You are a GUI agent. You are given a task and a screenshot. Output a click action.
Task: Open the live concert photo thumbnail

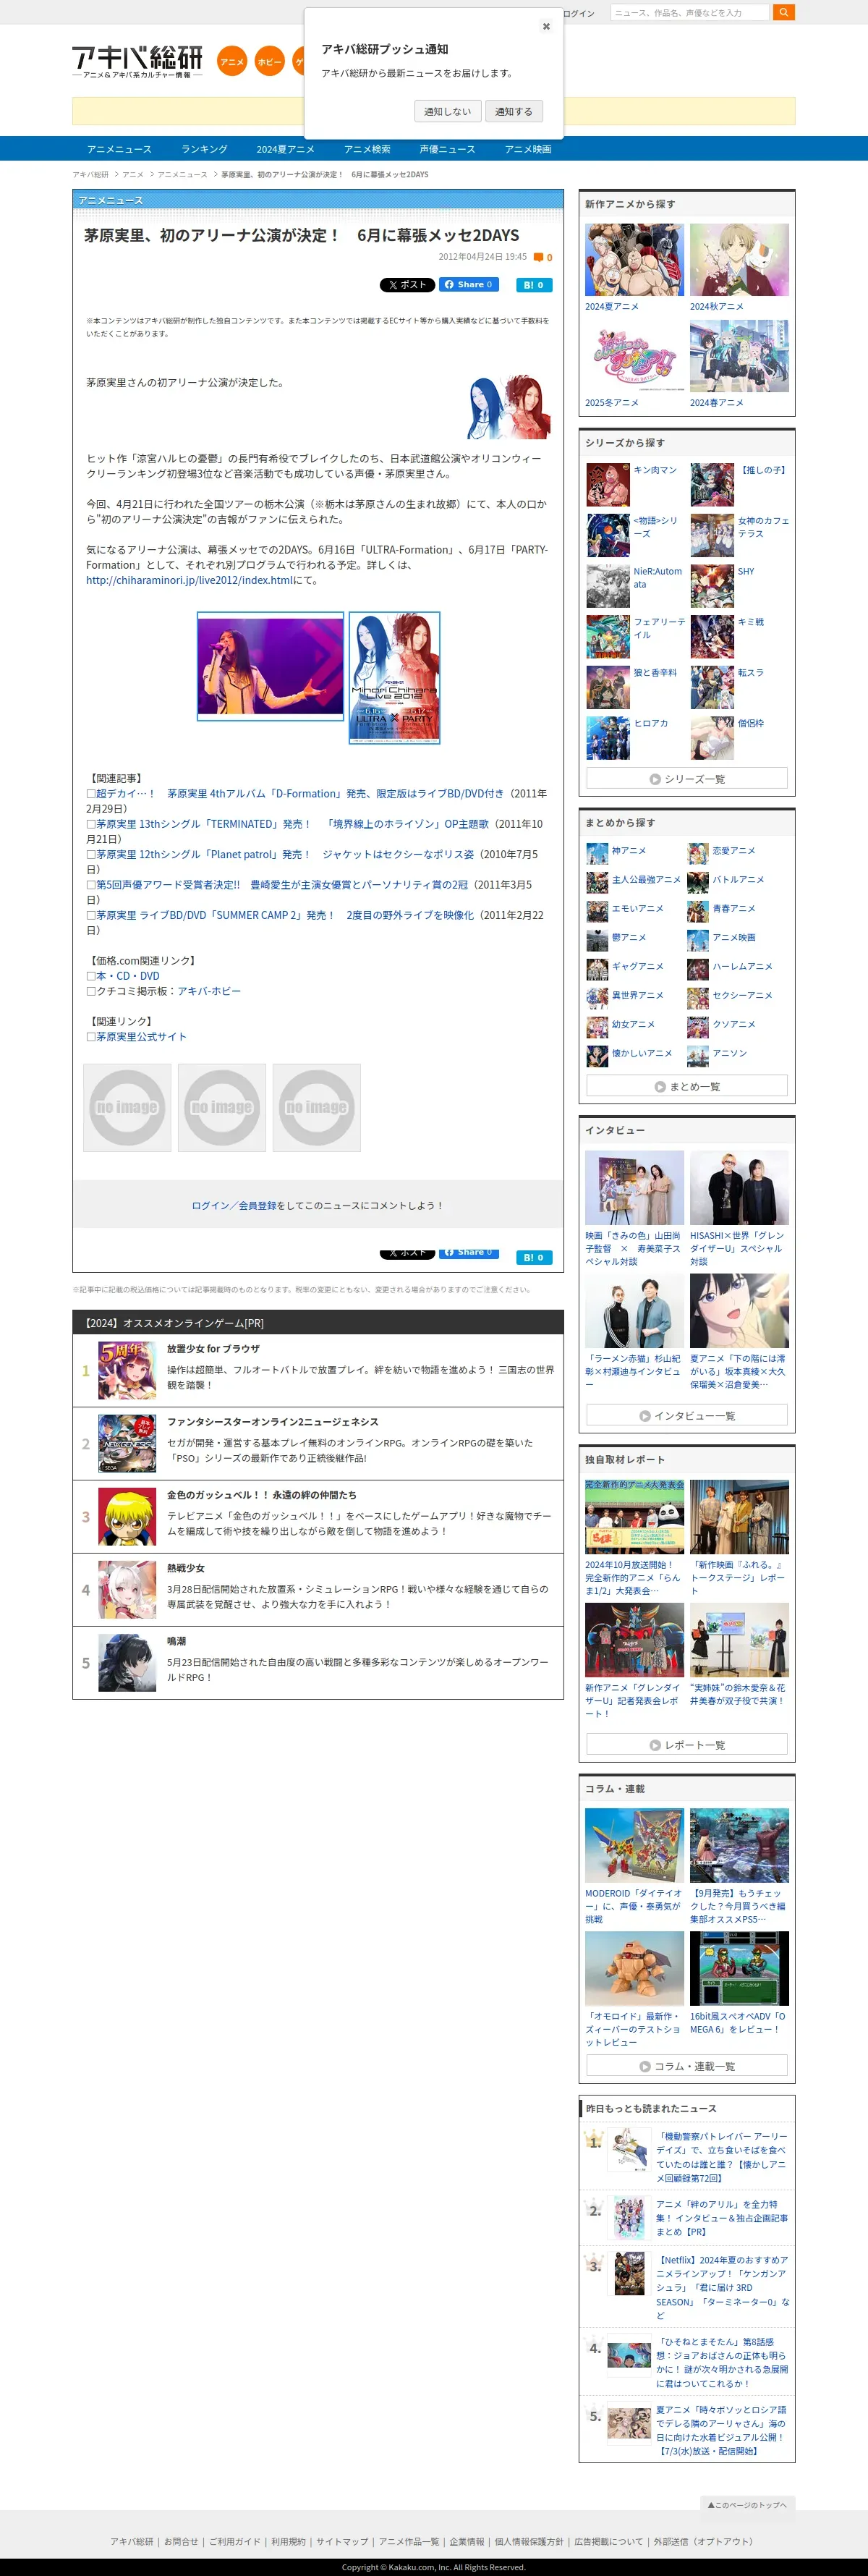pyautogui.click(x=270, y=666)
